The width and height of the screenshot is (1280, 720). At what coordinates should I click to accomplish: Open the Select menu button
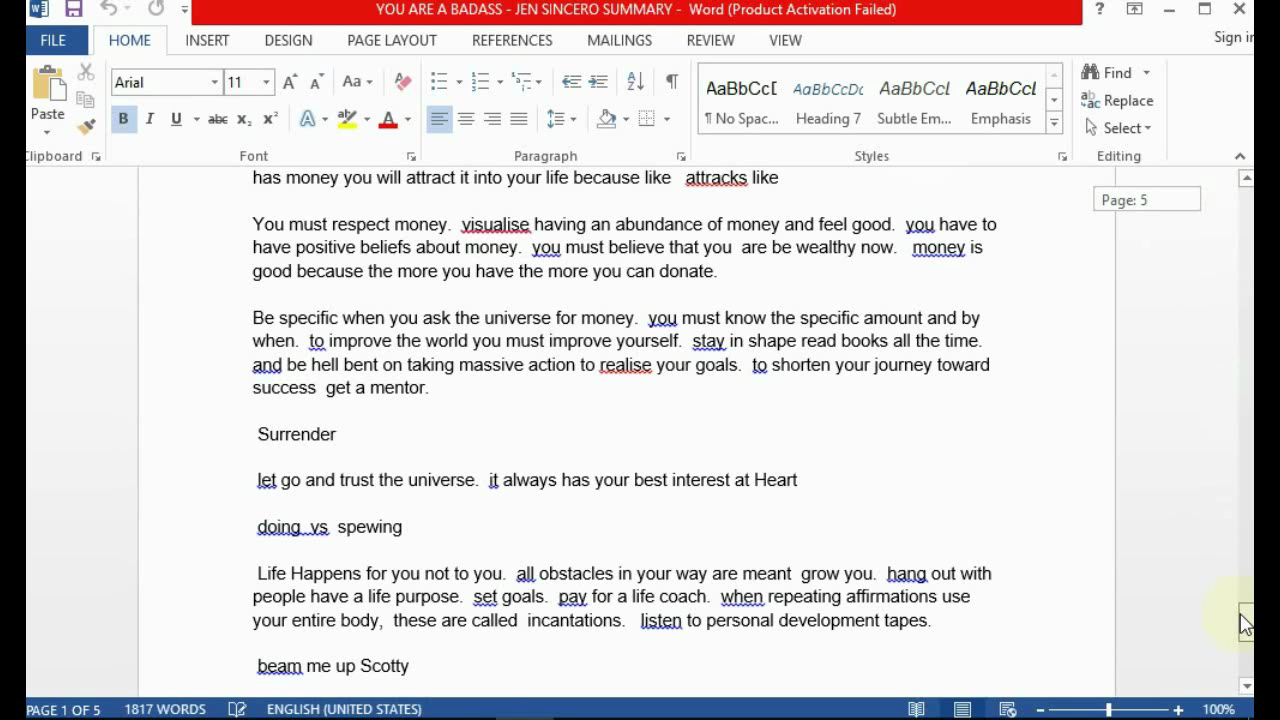[1117, 128]
